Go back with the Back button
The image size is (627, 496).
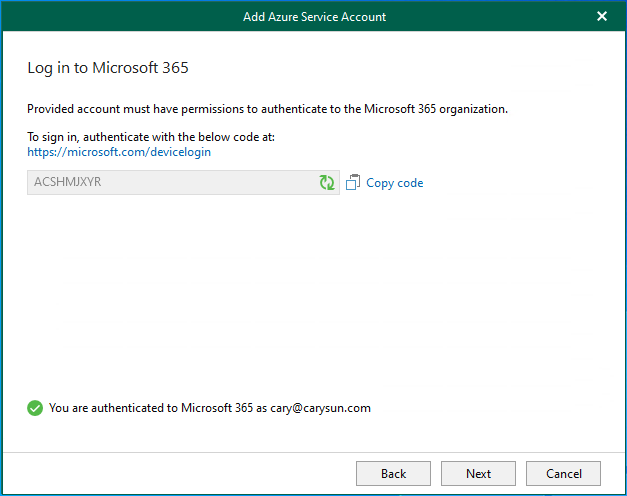(x=393, y=473)
